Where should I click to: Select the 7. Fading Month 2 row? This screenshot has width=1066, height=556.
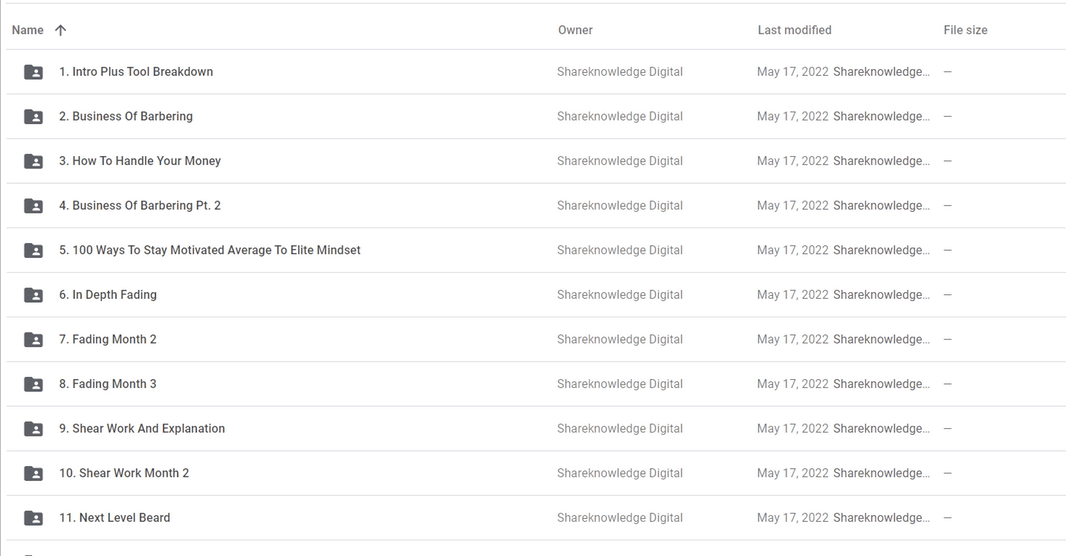[536, 339]
